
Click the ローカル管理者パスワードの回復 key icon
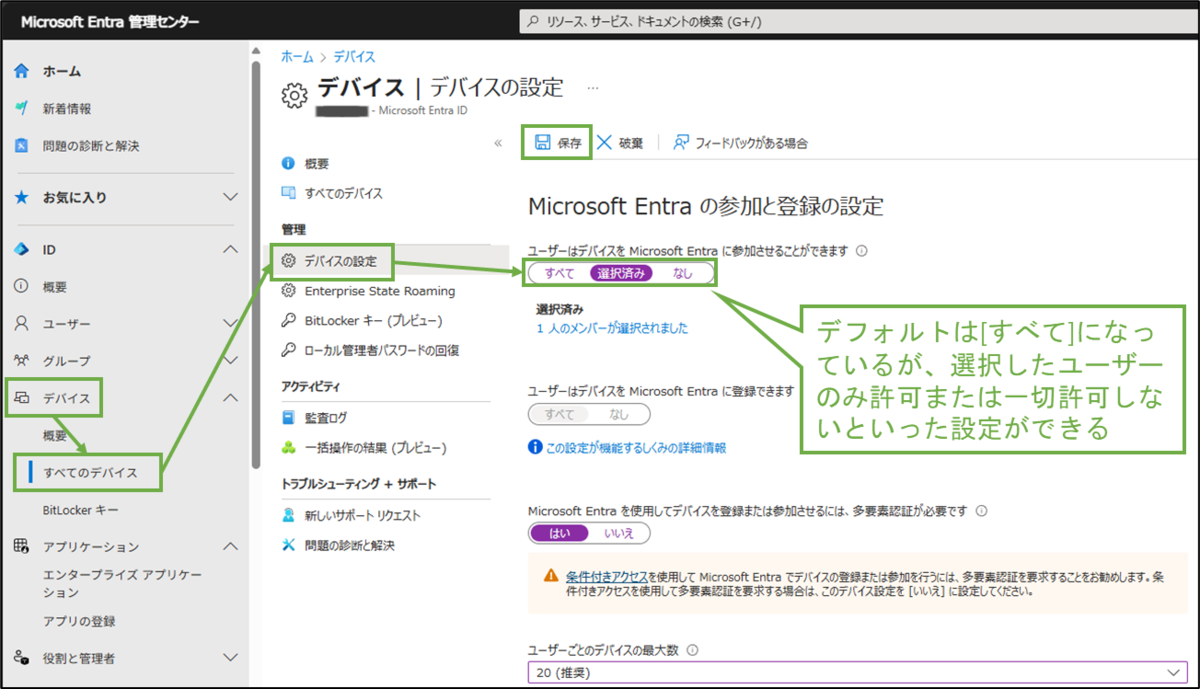coord(289,351)
